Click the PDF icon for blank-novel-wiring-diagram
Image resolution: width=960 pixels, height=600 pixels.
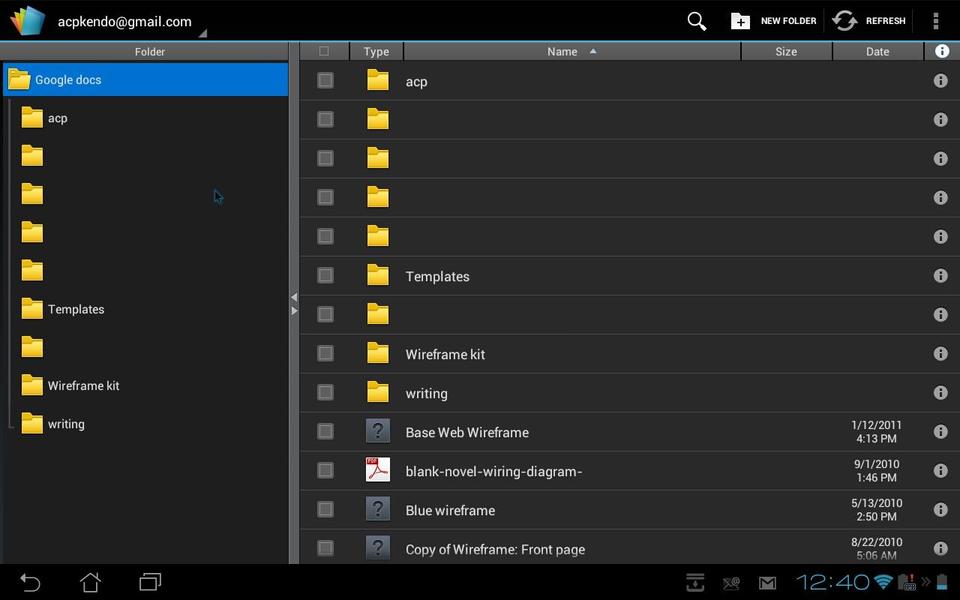(377, 470)
